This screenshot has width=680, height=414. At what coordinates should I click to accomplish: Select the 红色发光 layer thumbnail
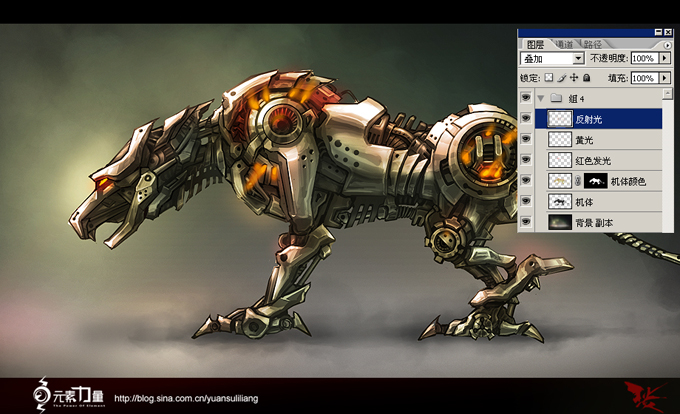pos(560,160)
